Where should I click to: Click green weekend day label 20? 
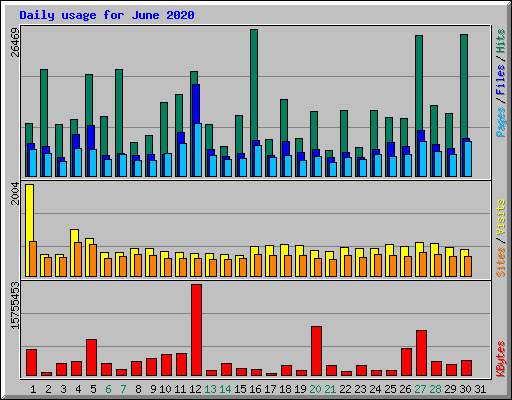pyautogui.click(x=315, y=389)
